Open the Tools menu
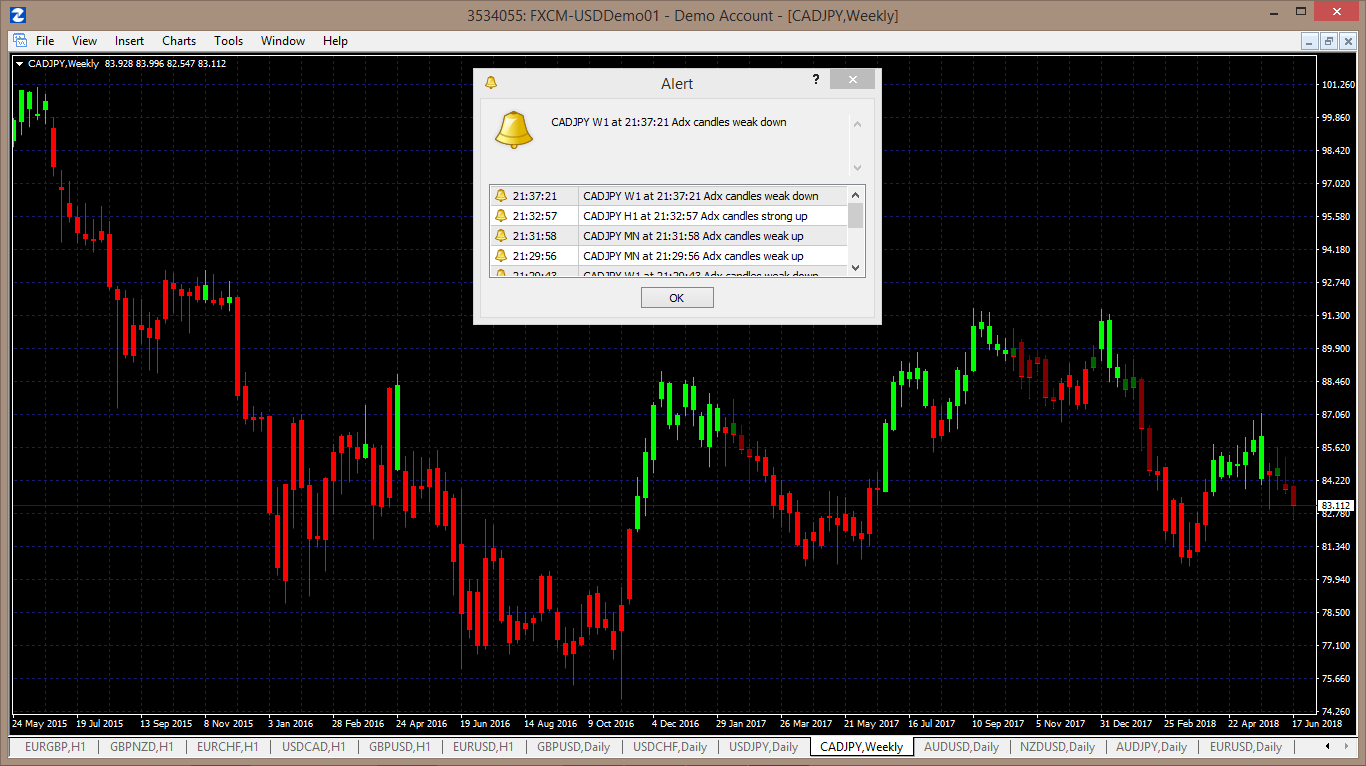 (x=228, y=41)
